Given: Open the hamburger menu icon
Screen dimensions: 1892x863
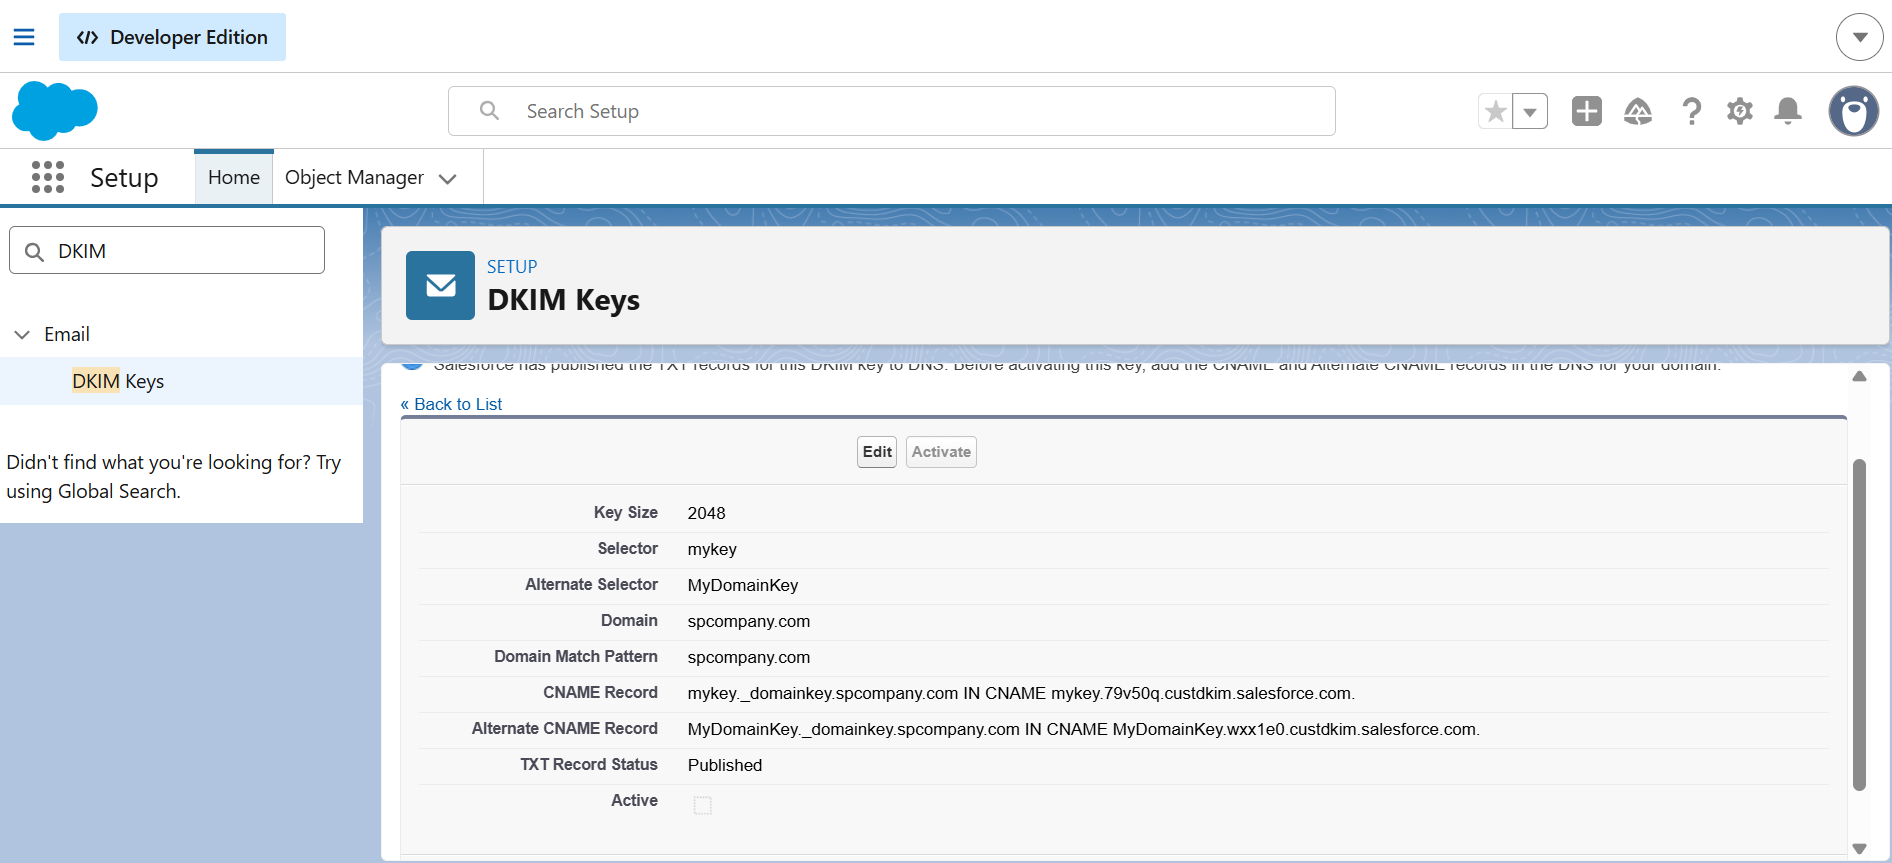Looking at the screenshot, I should (x=24, y=37).
